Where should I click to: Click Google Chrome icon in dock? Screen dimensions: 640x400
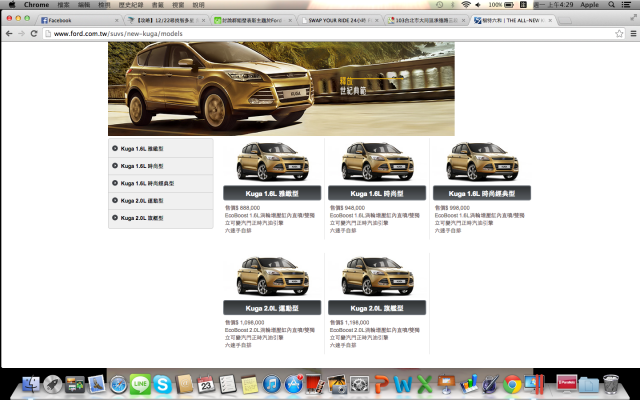pos(512,384)
